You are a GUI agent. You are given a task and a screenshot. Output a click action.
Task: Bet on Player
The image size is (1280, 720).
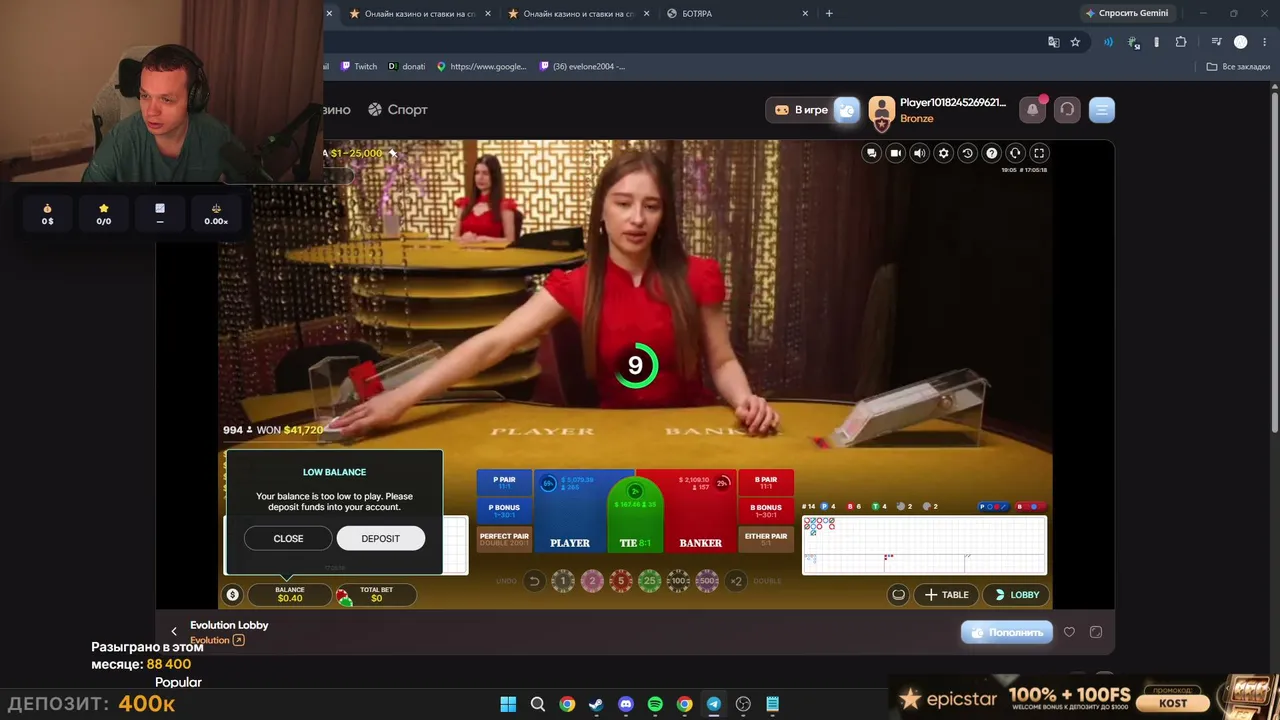click(570, 511)
